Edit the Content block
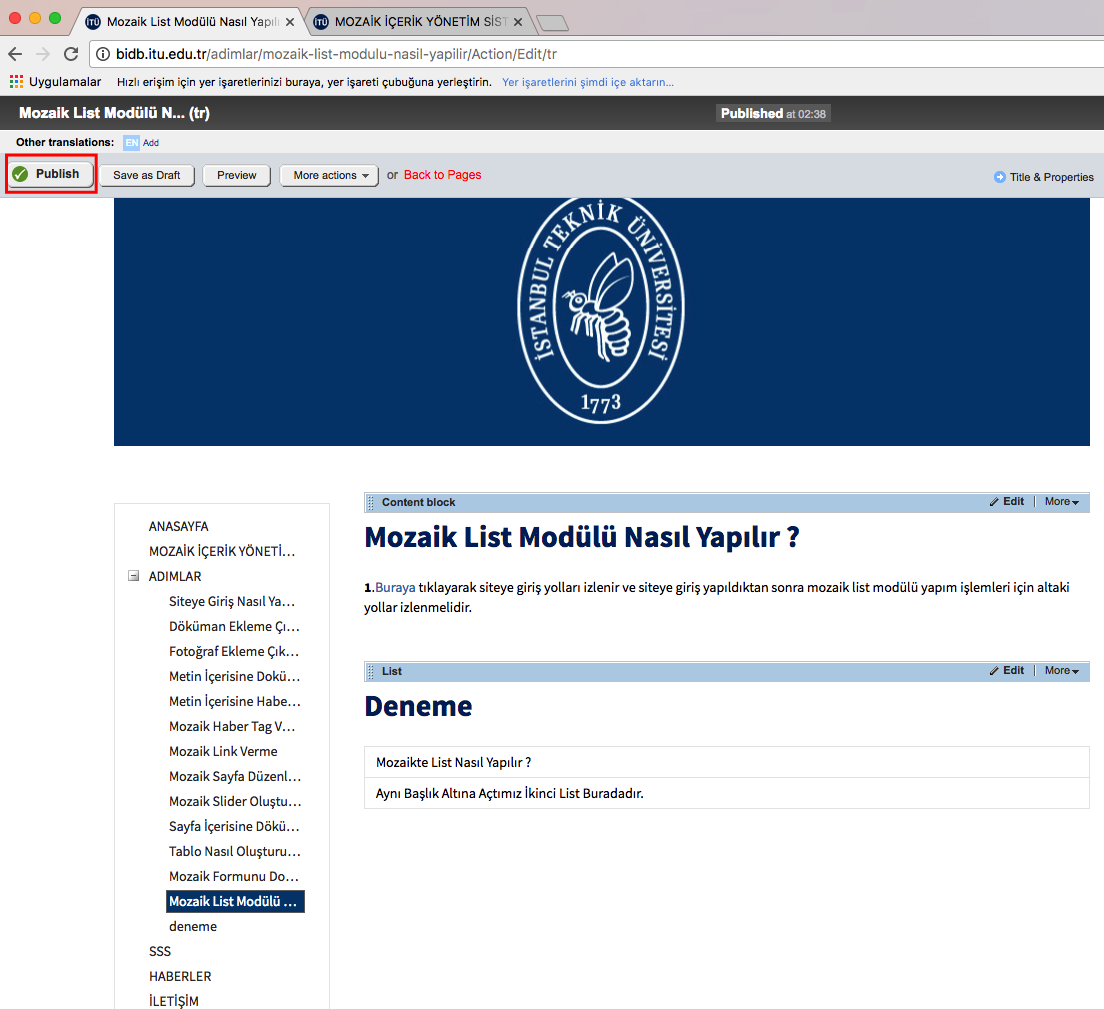Image resolution: width=1104 pixels, height=1009 pixels. click(x=1007, y=501)
